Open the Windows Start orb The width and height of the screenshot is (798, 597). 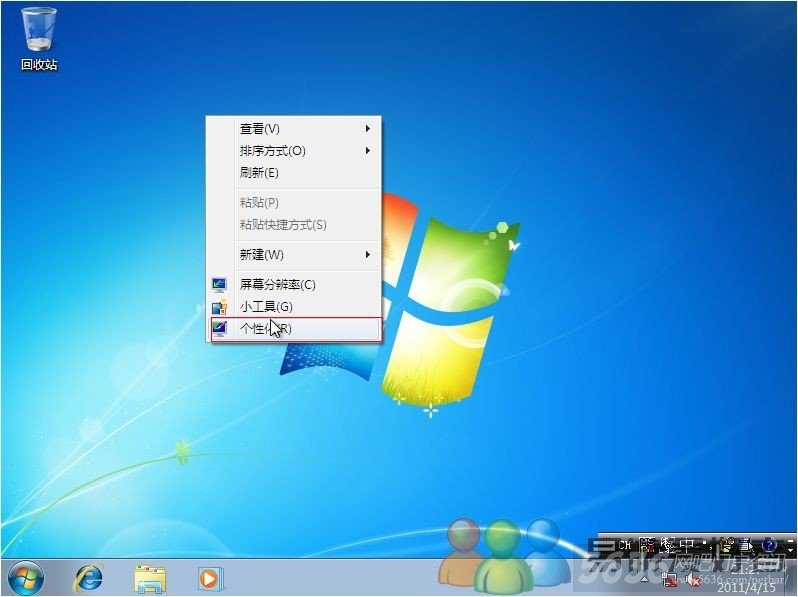pyautogui.click(x=25, y=578)
